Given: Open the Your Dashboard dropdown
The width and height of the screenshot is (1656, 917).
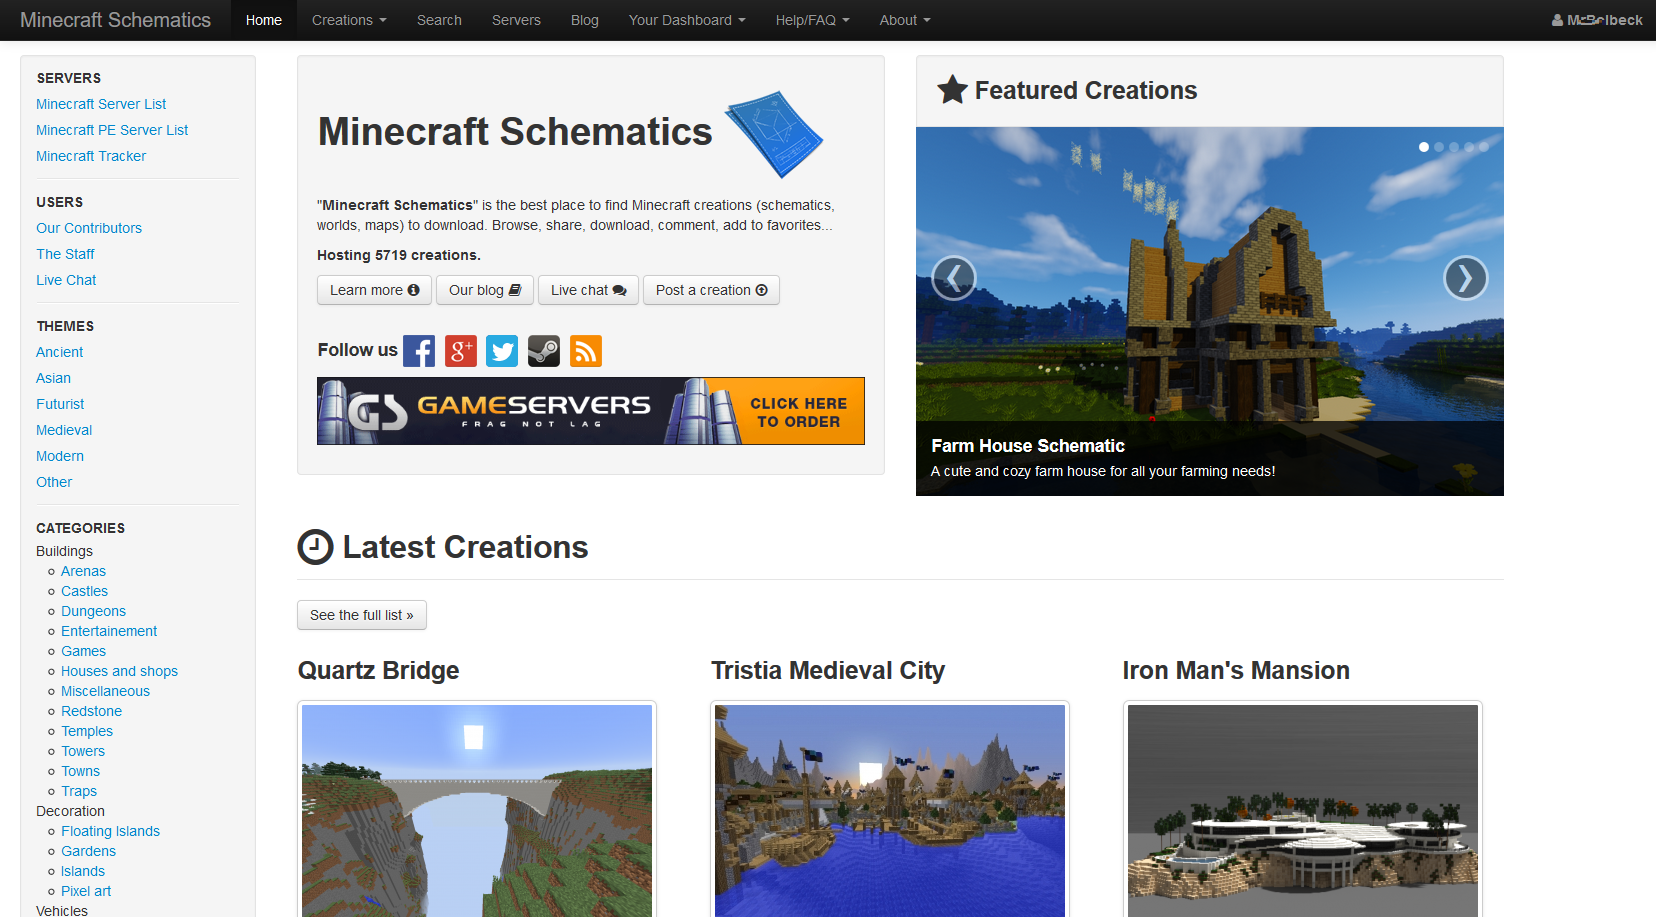Looking at the screenshot, I should coord(687,20).
